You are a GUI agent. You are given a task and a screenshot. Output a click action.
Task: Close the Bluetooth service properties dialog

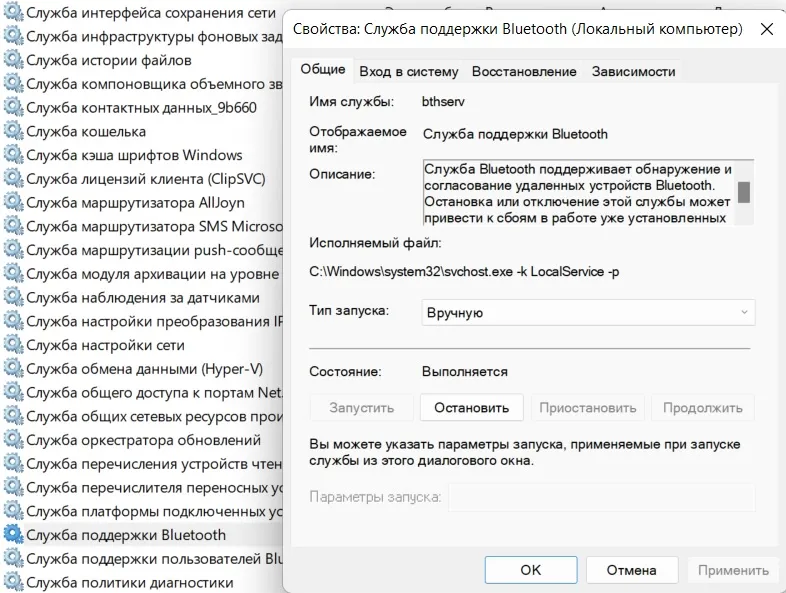click(x=766, y=29)
